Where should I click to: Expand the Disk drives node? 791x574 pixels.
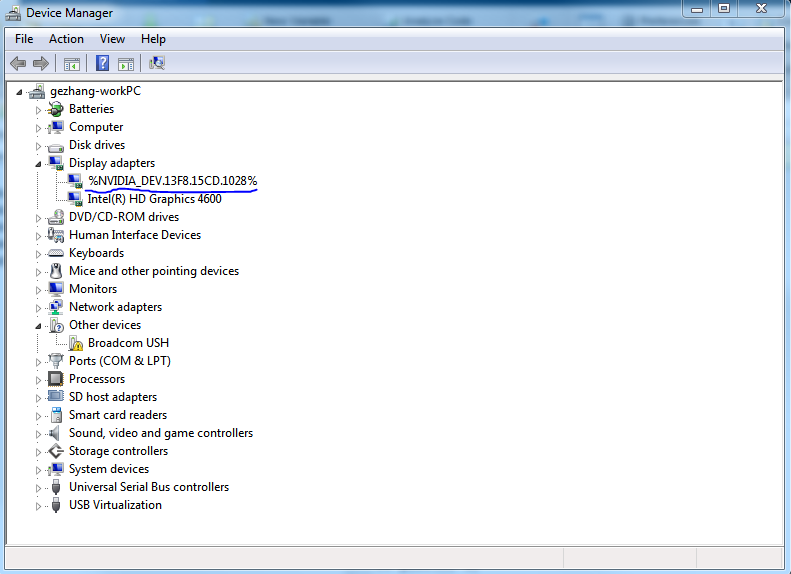click(38, 146)
